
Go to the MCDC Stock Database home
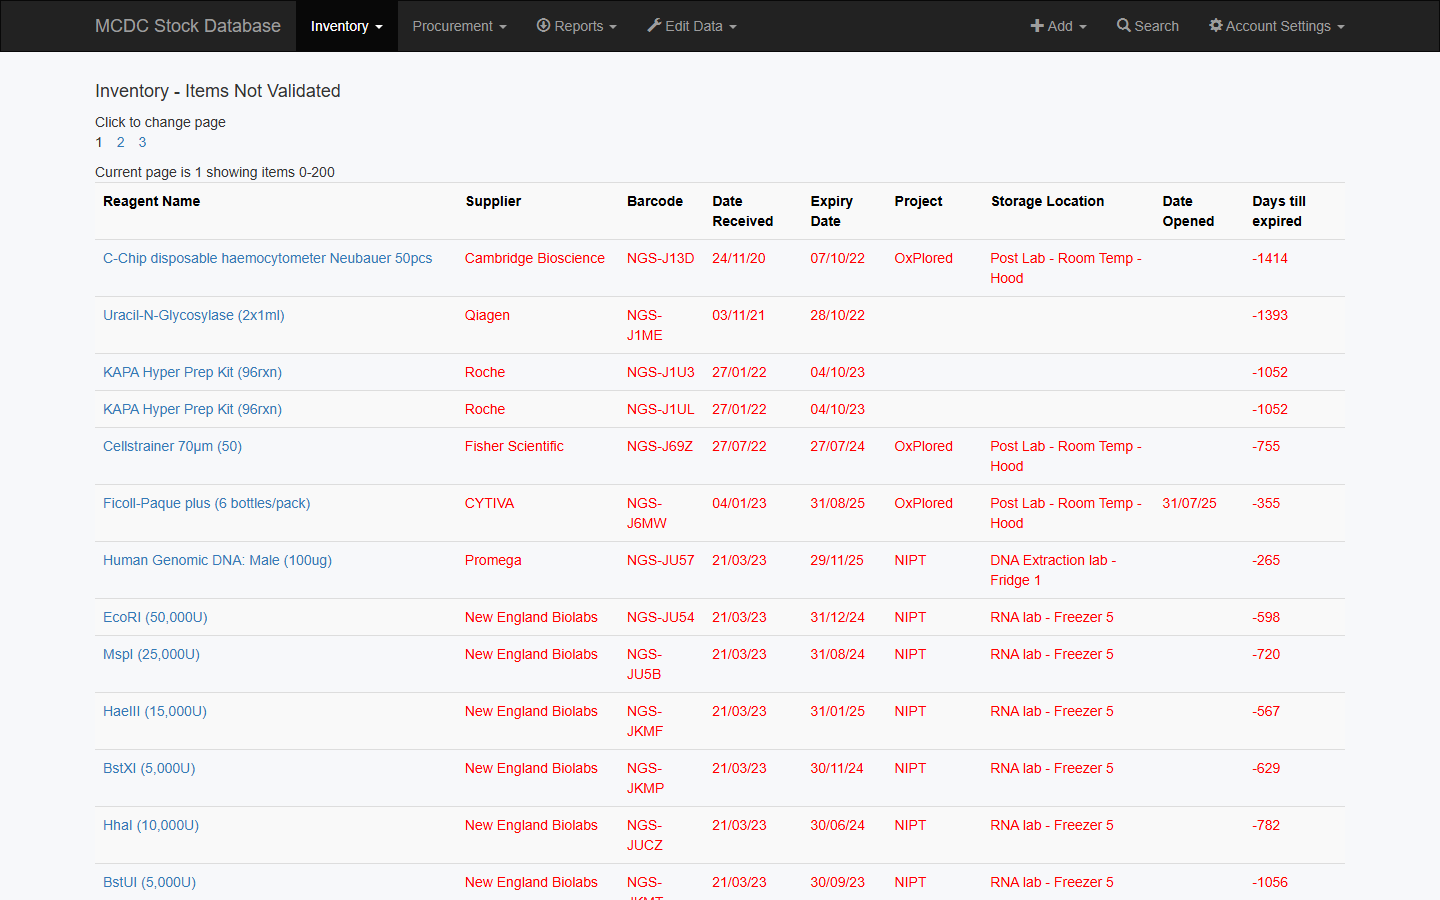(187, 26)
